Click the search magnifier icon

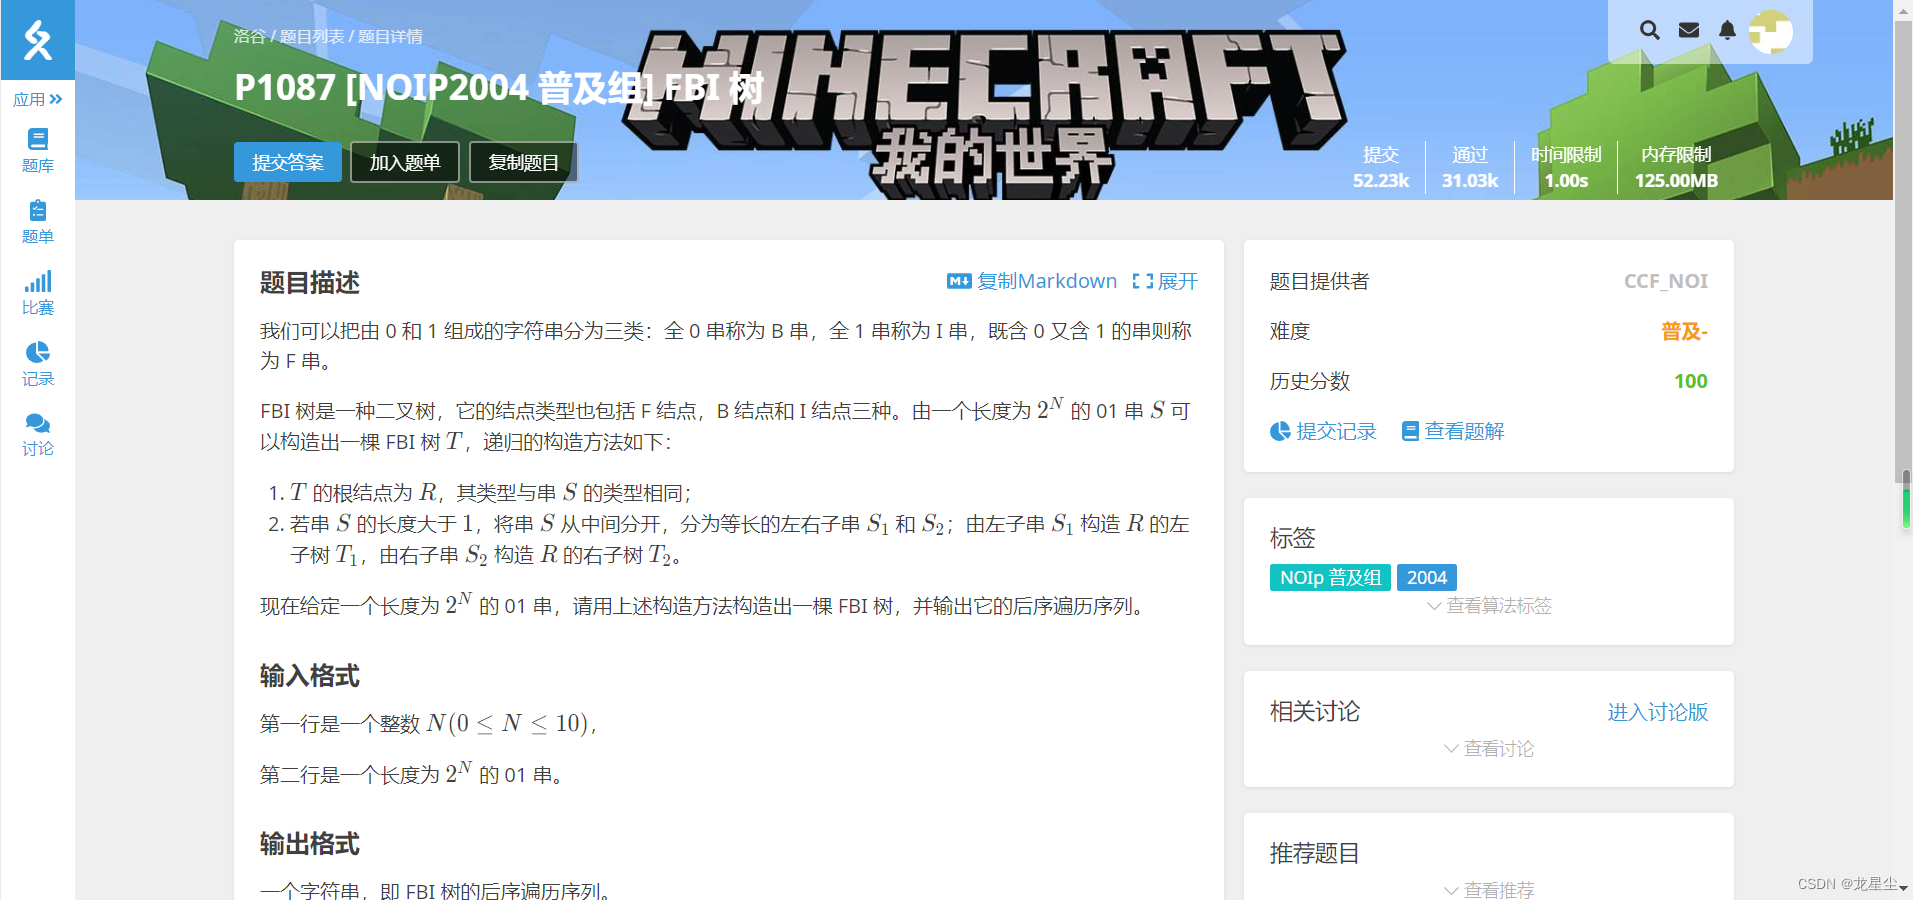point(1649,30)
